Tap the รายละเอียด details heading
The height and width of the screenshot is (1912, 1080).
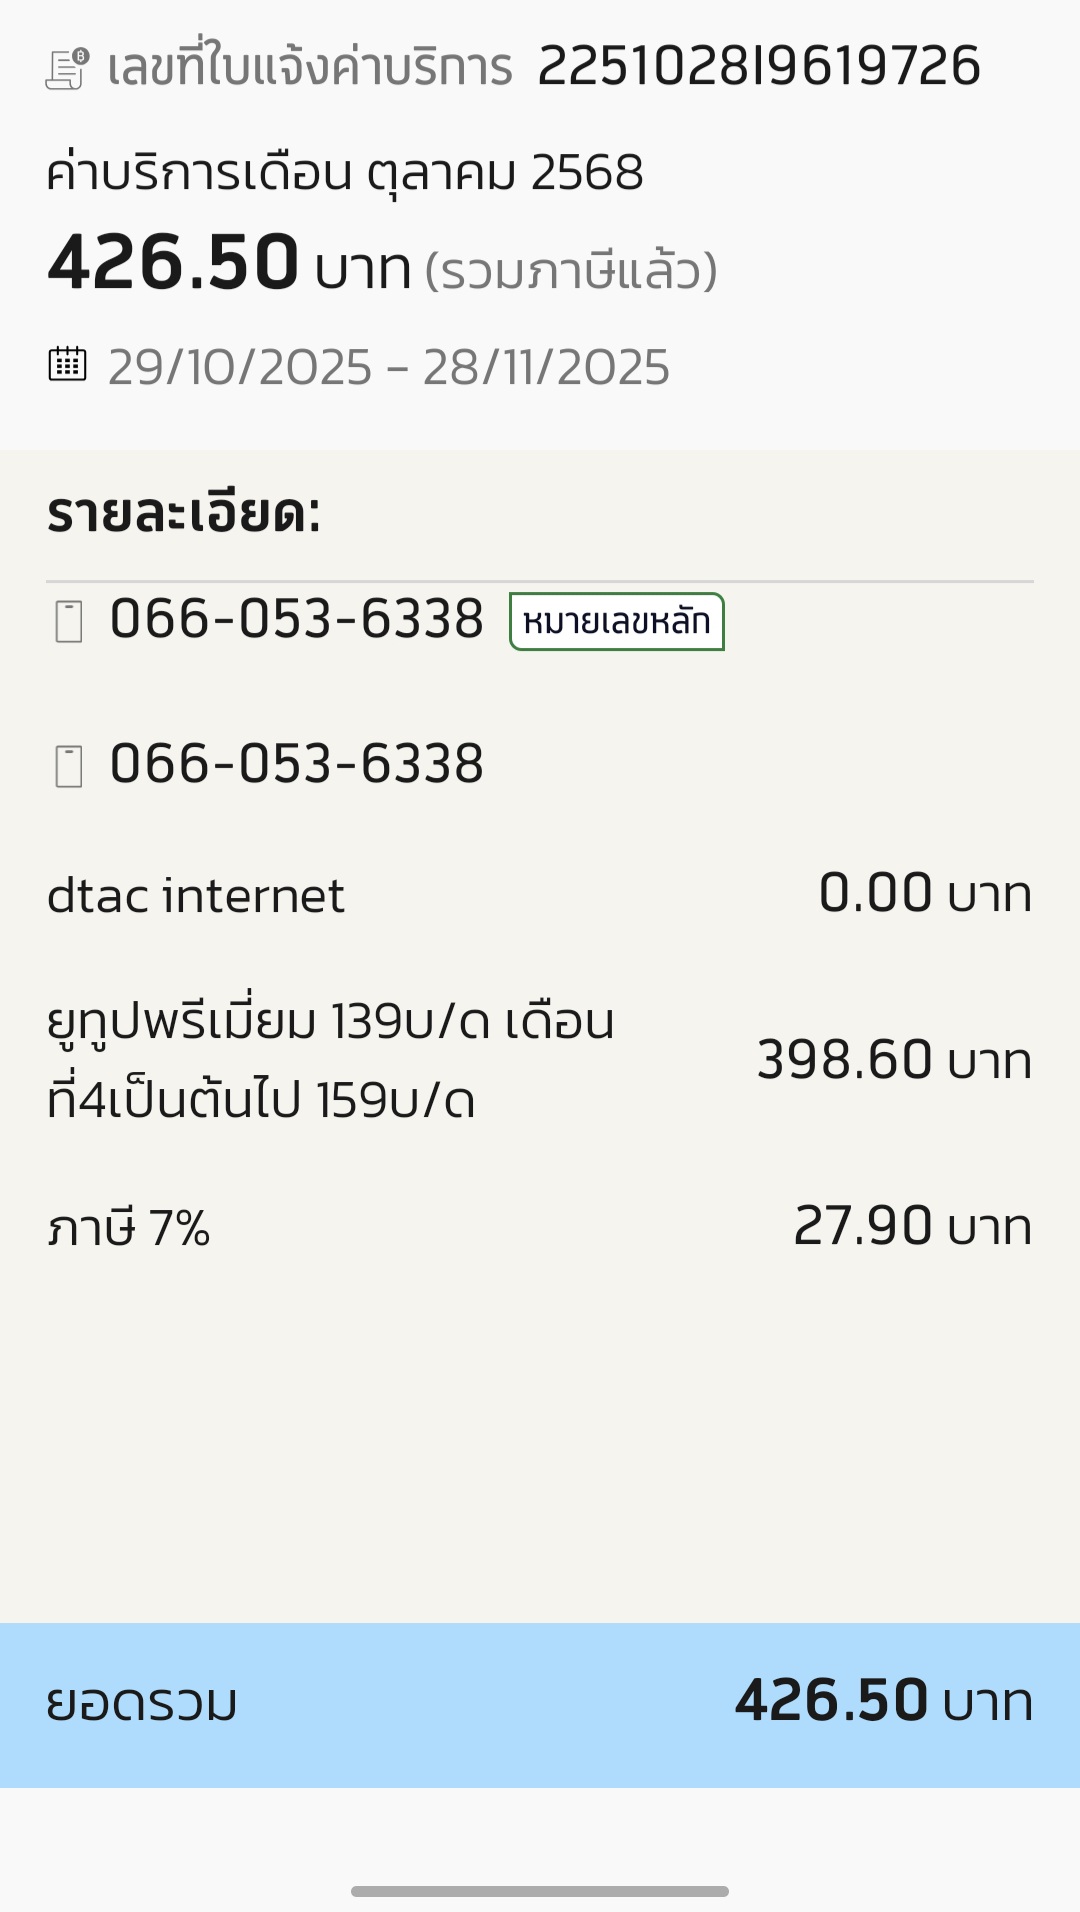tap(184, 514)
